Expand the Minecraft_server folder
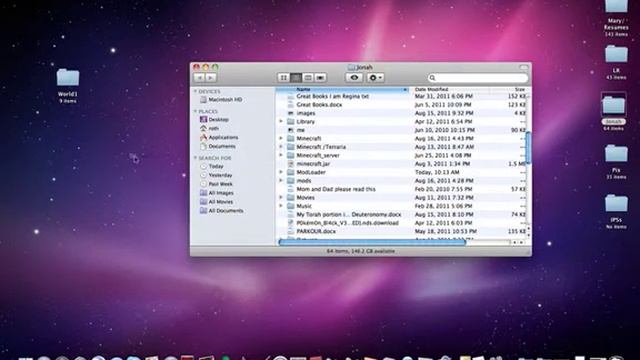This screenshot has width=640, height=360. pyautogui.click(x=281, y=155)
